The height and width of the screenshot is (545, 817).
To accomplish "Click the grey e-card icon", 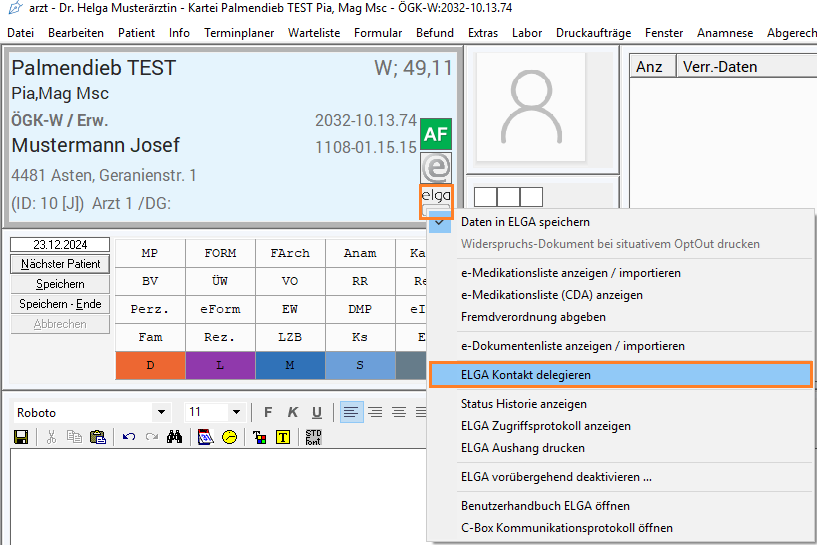I will coord(435,167).
